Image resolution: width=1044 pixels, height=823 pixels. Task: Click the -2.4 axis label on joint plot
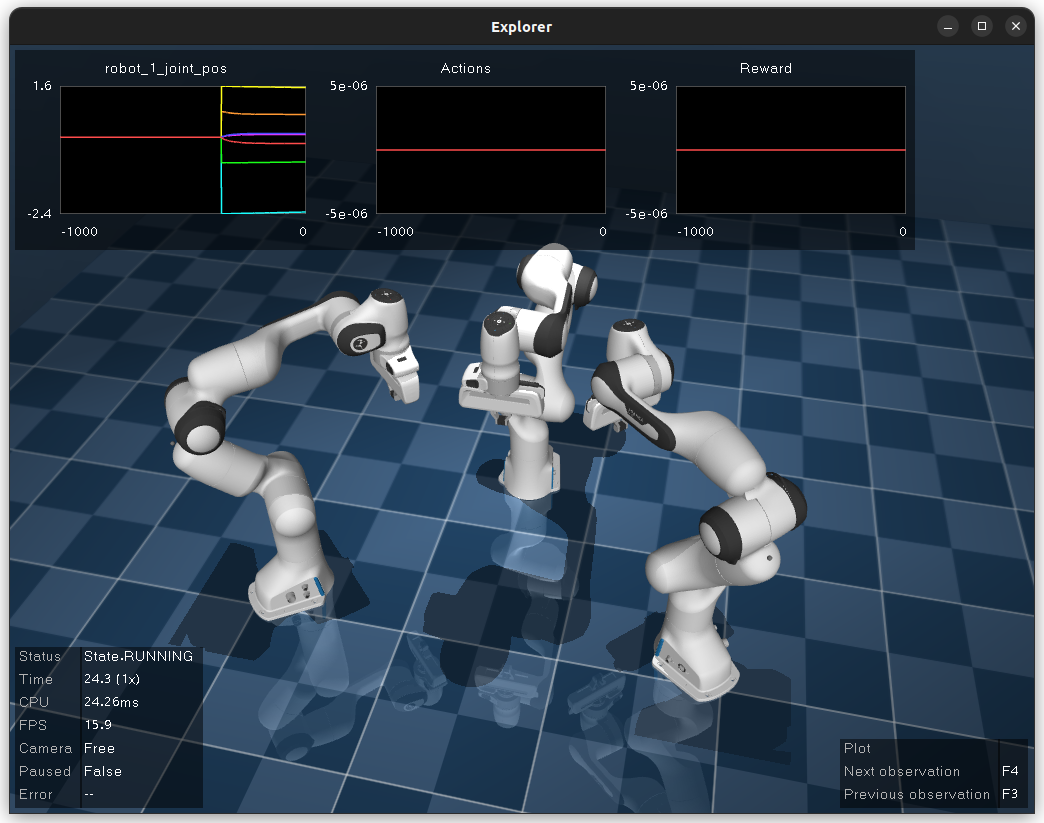point(39,214)
